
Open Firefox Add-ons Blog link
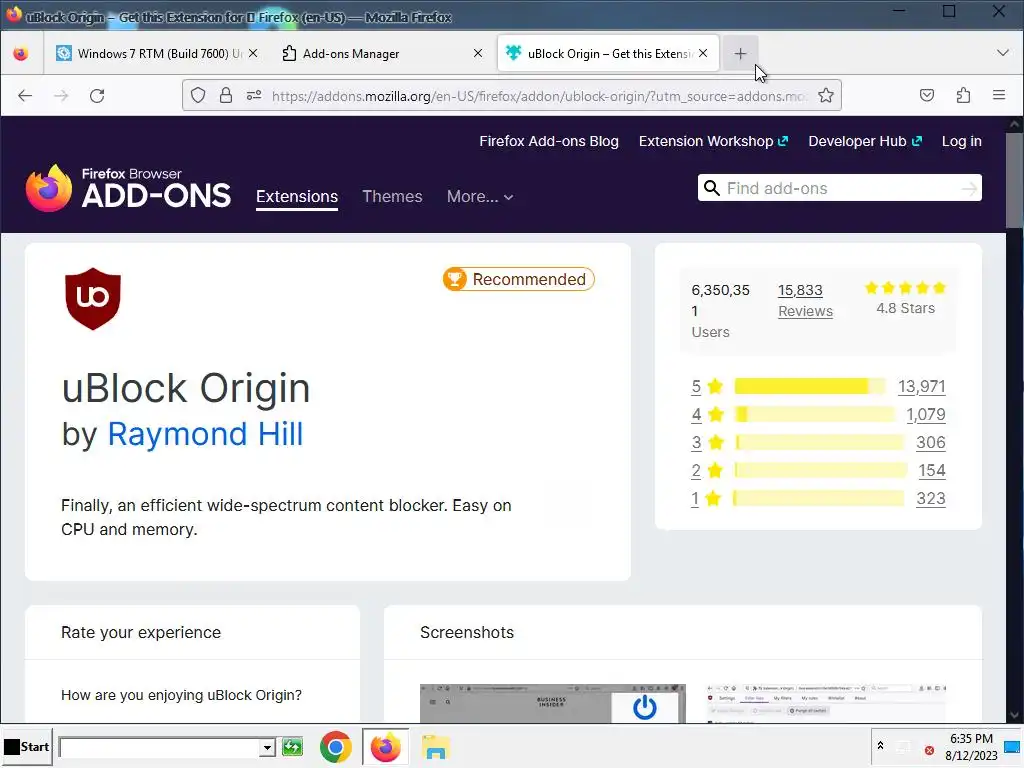click(x=549, y=141)
